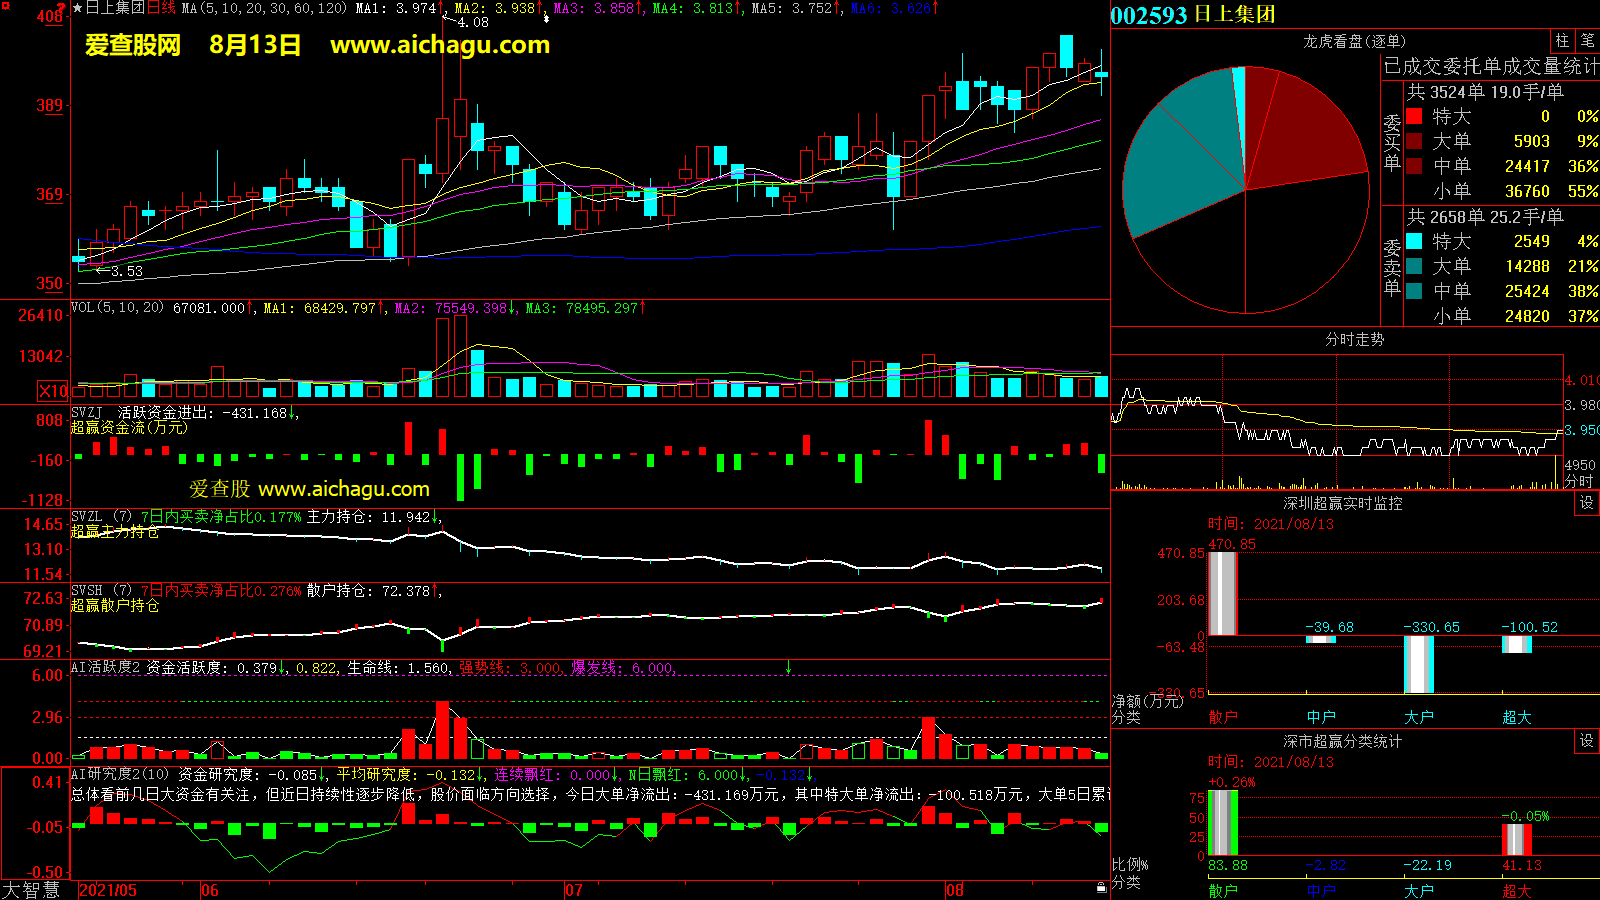The width and height of the screenshot is (1600, 900).
Task: Click the lock icon at bottom of timeline
Action: (1101, 887)
